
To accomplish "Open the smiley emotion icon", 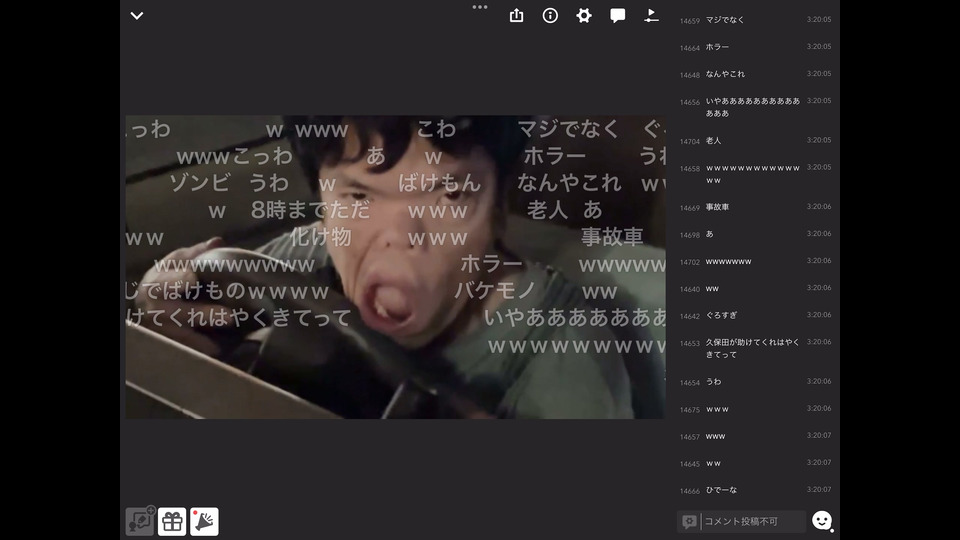I will 822,521.
